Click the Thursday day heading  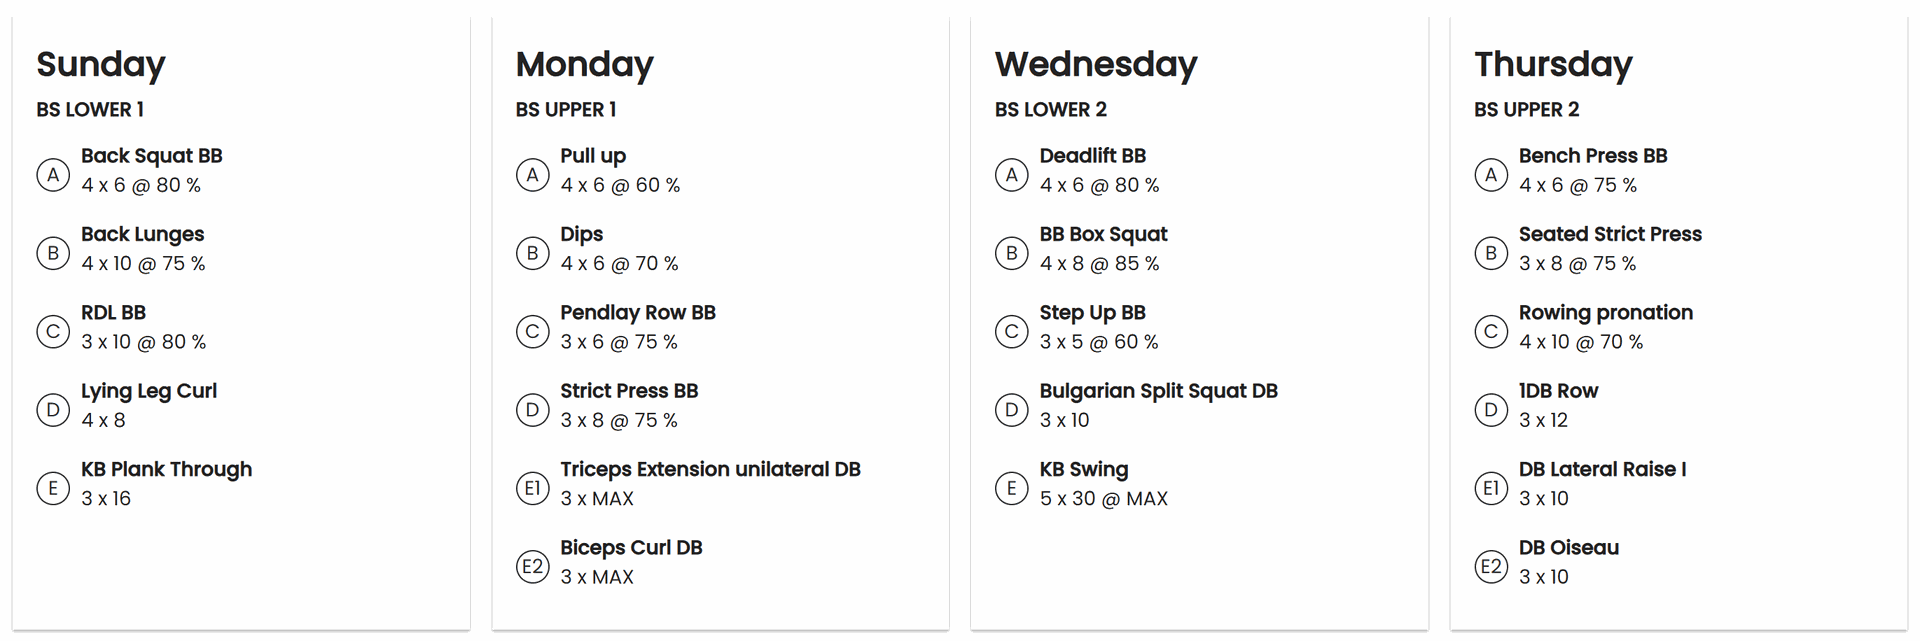click(x=1553, y=64)
